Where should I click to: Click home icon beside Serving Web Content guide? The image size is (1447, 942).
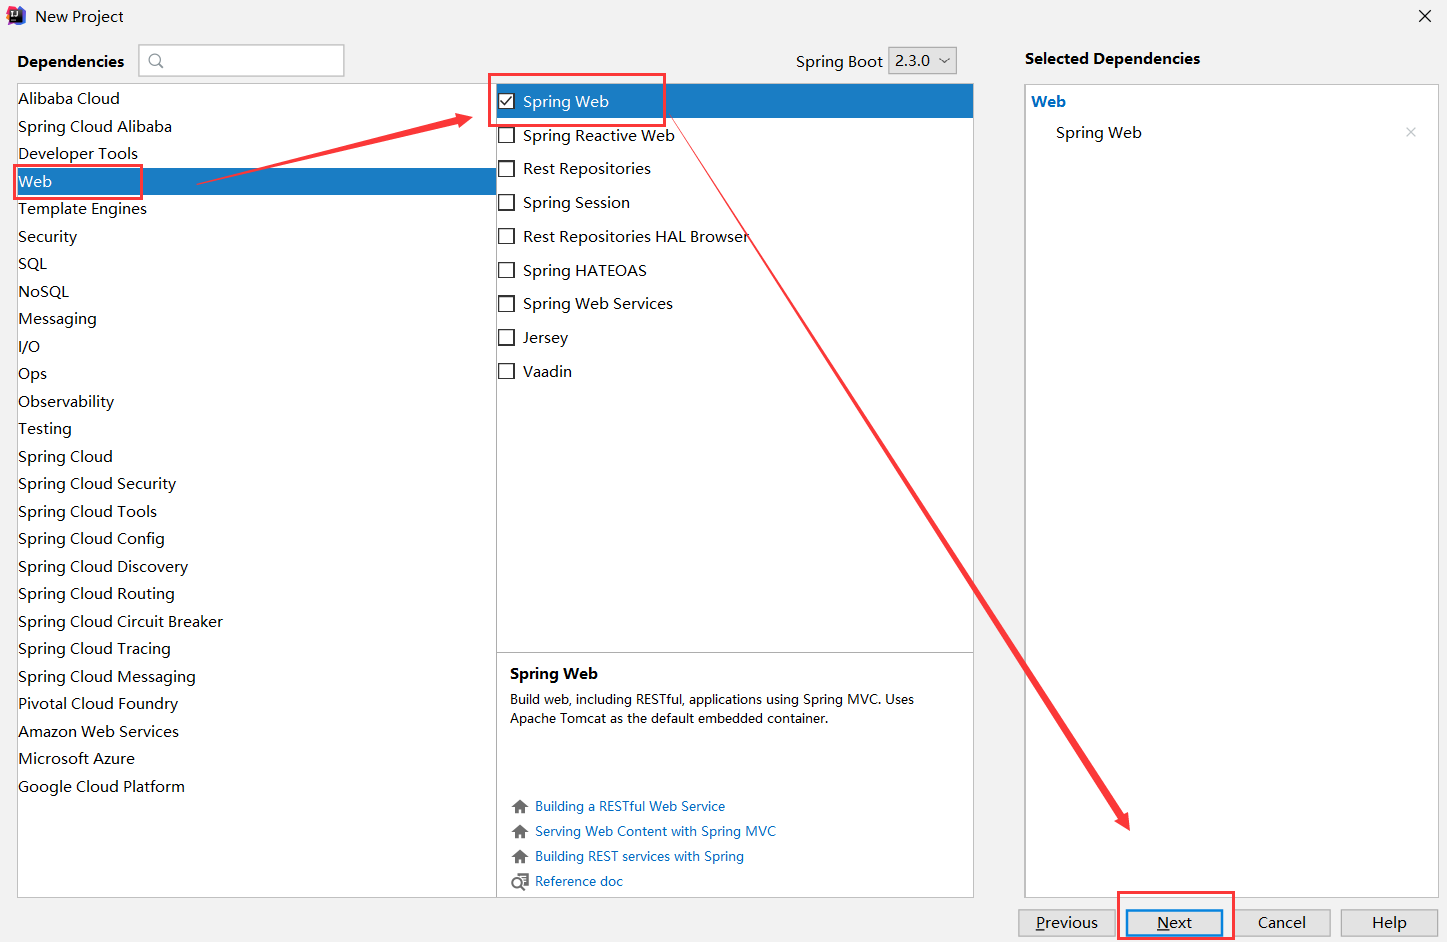pos(520,831)
